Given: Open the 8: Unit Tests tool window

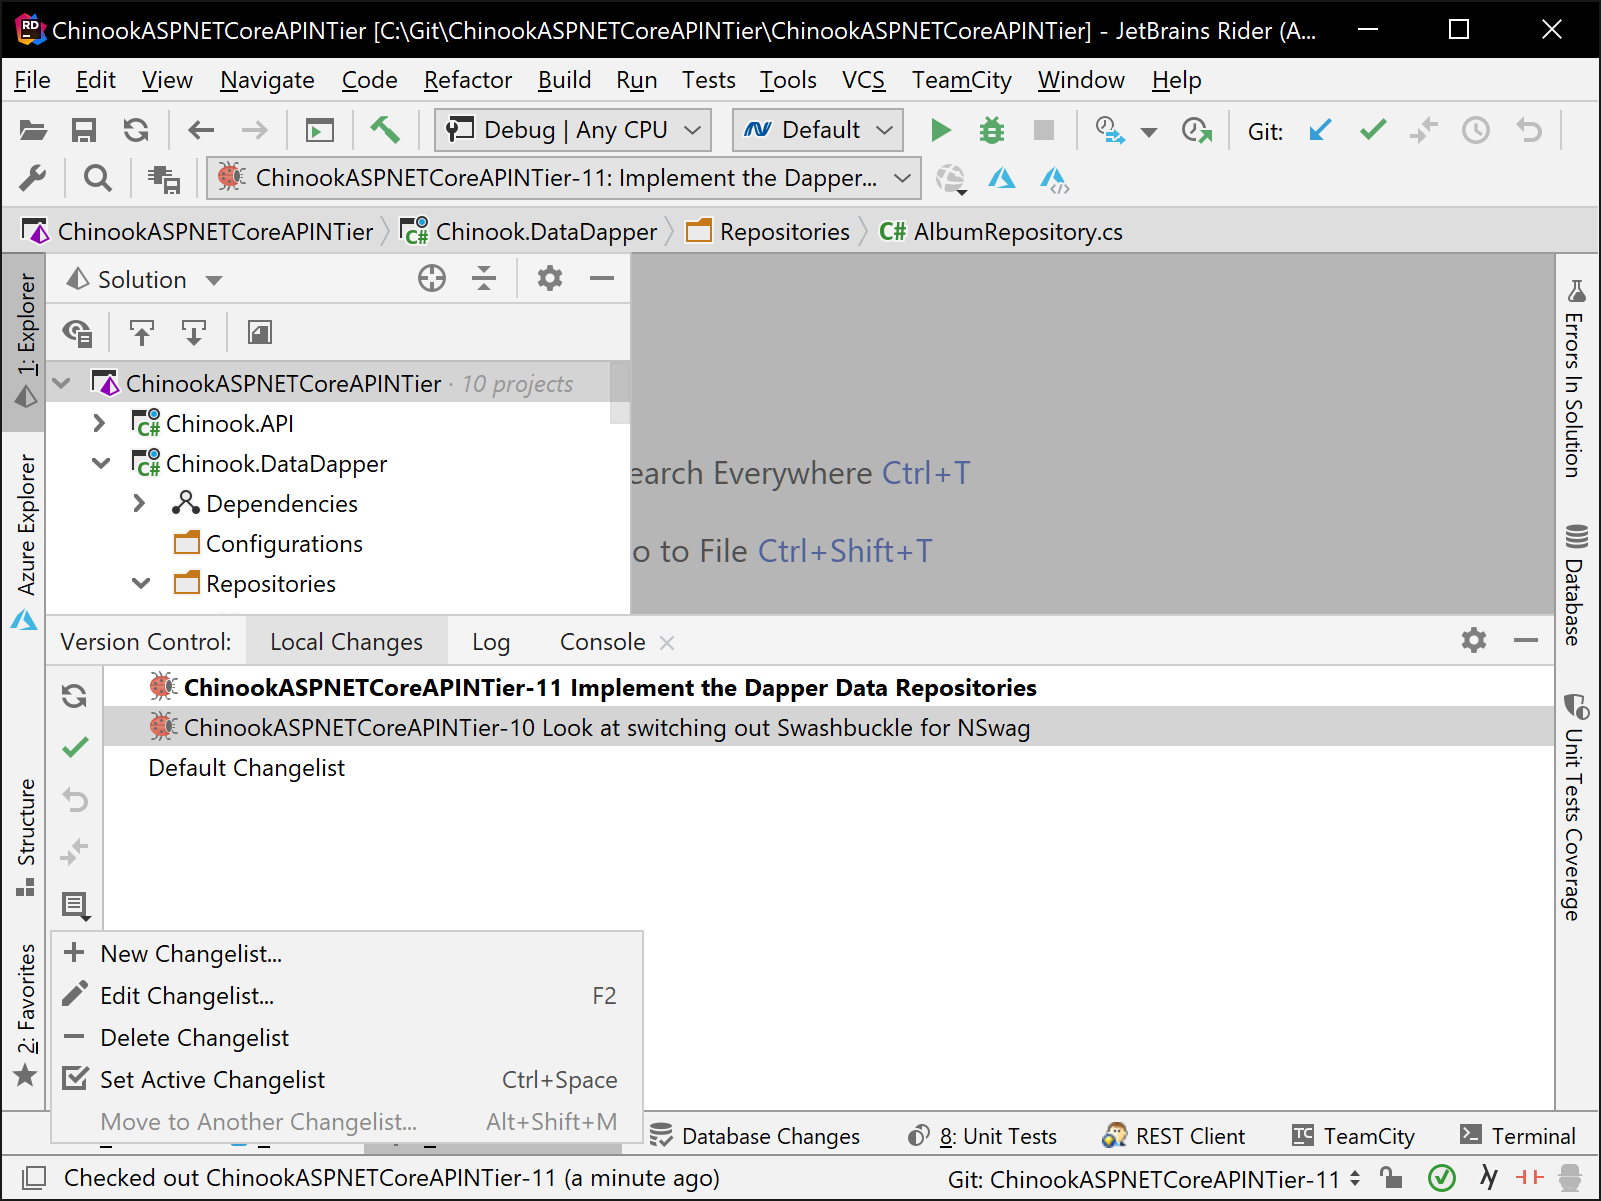Looking at the screenshot, I should point(982,1136).
